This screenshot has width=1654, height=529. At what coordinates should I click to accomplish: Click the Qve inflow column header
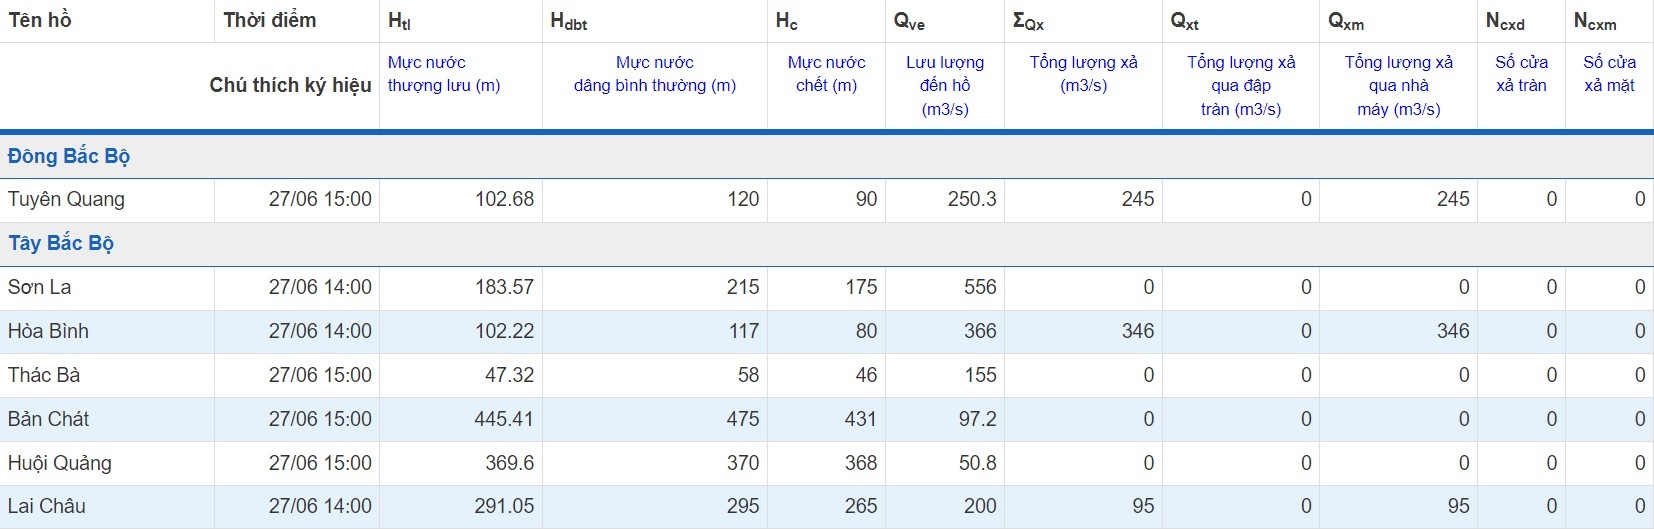tap(909, 21)
